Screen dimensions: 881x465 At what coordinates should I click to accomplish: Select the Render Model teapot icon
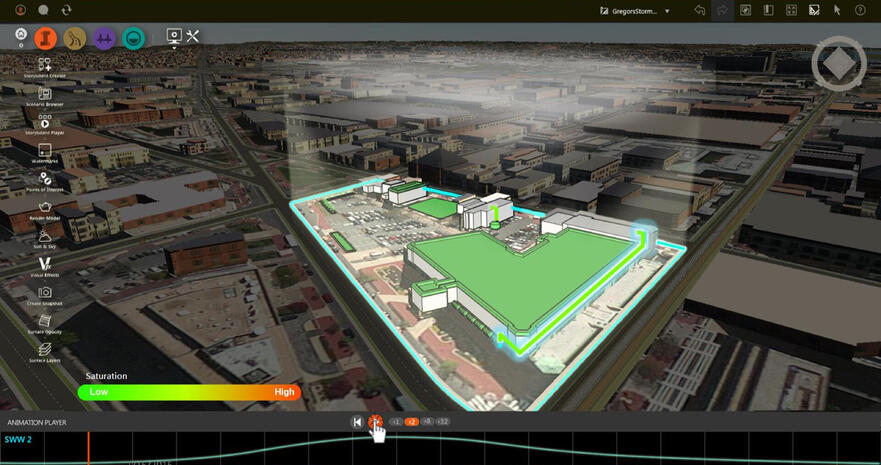(x=44, y=206)
